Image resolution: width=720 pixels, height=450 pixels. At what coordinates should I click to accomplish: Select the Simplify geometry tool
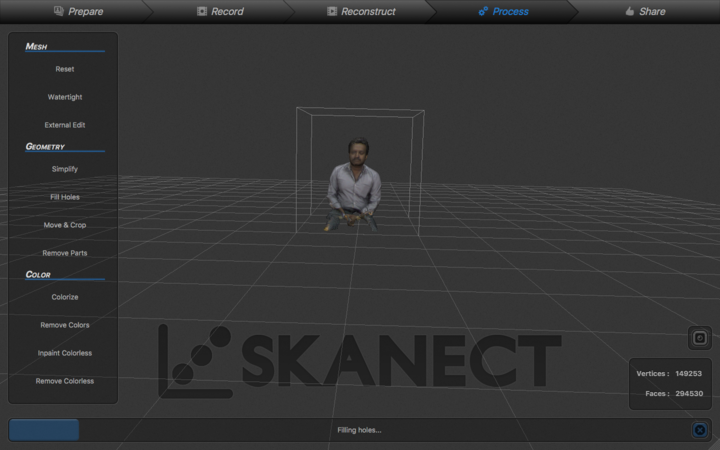tap(65, 169)
